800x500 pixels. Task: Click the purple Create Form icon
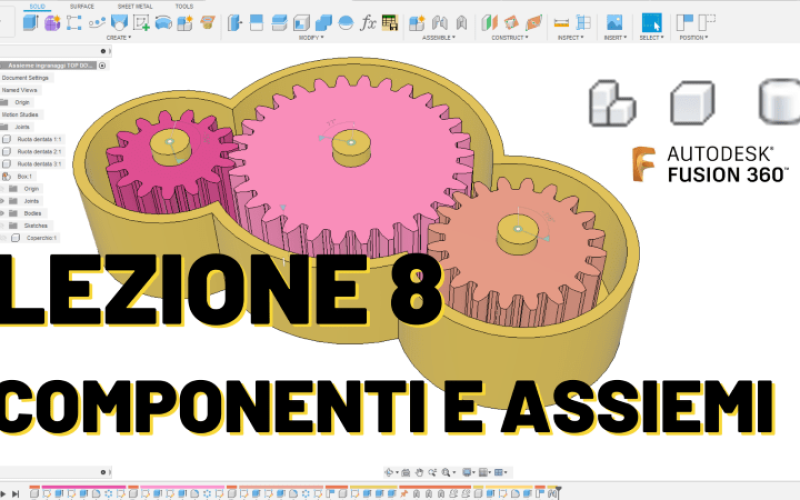coord(52,23)
